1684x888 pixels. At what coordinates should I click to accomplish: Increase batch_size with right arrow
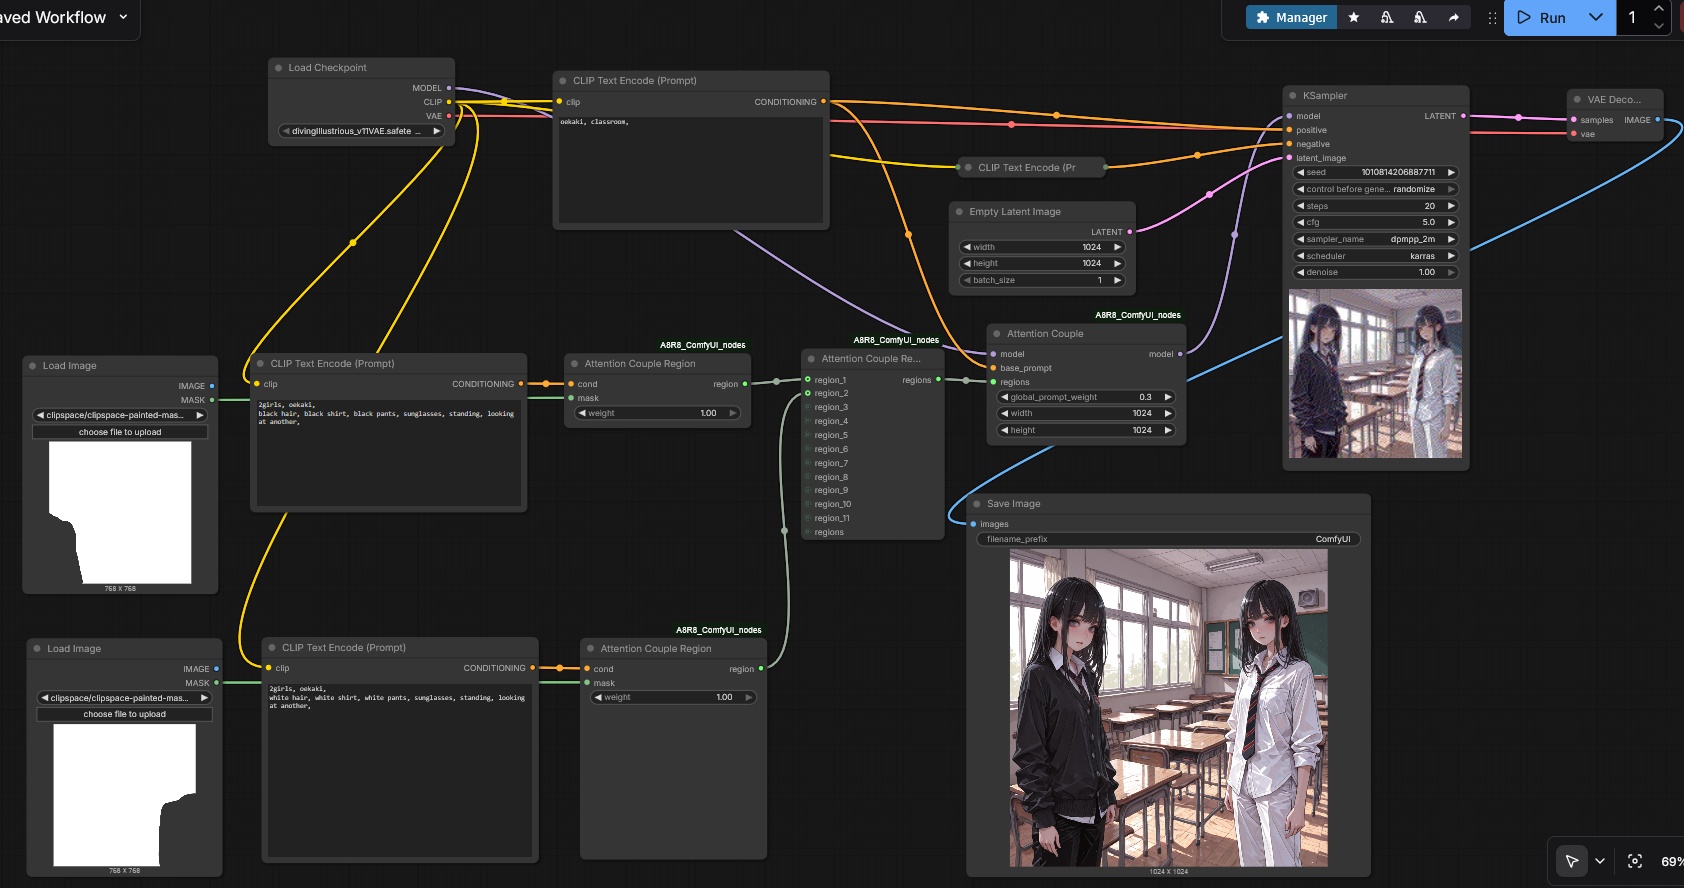(1117, 280)
